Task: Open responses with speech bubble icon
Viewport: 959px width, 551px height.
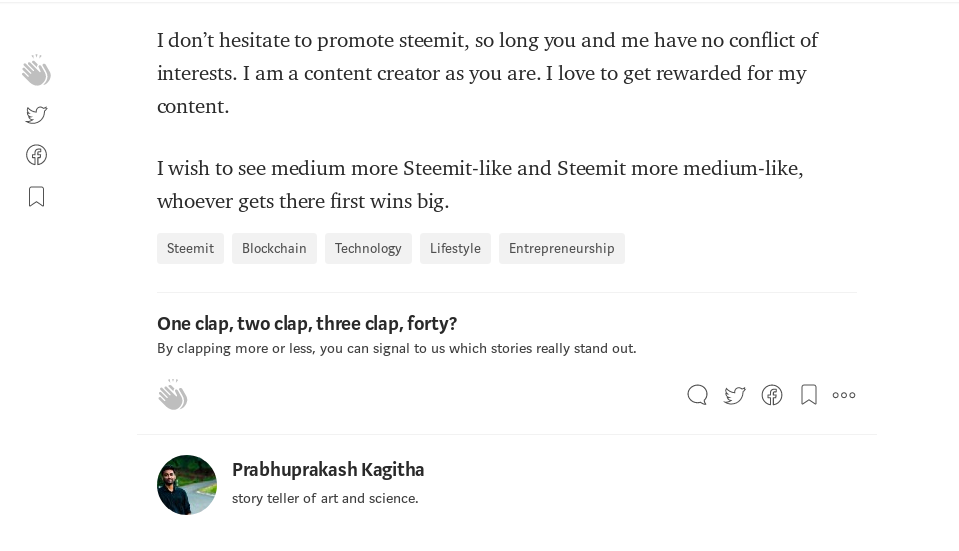Action: pos(697,395)
